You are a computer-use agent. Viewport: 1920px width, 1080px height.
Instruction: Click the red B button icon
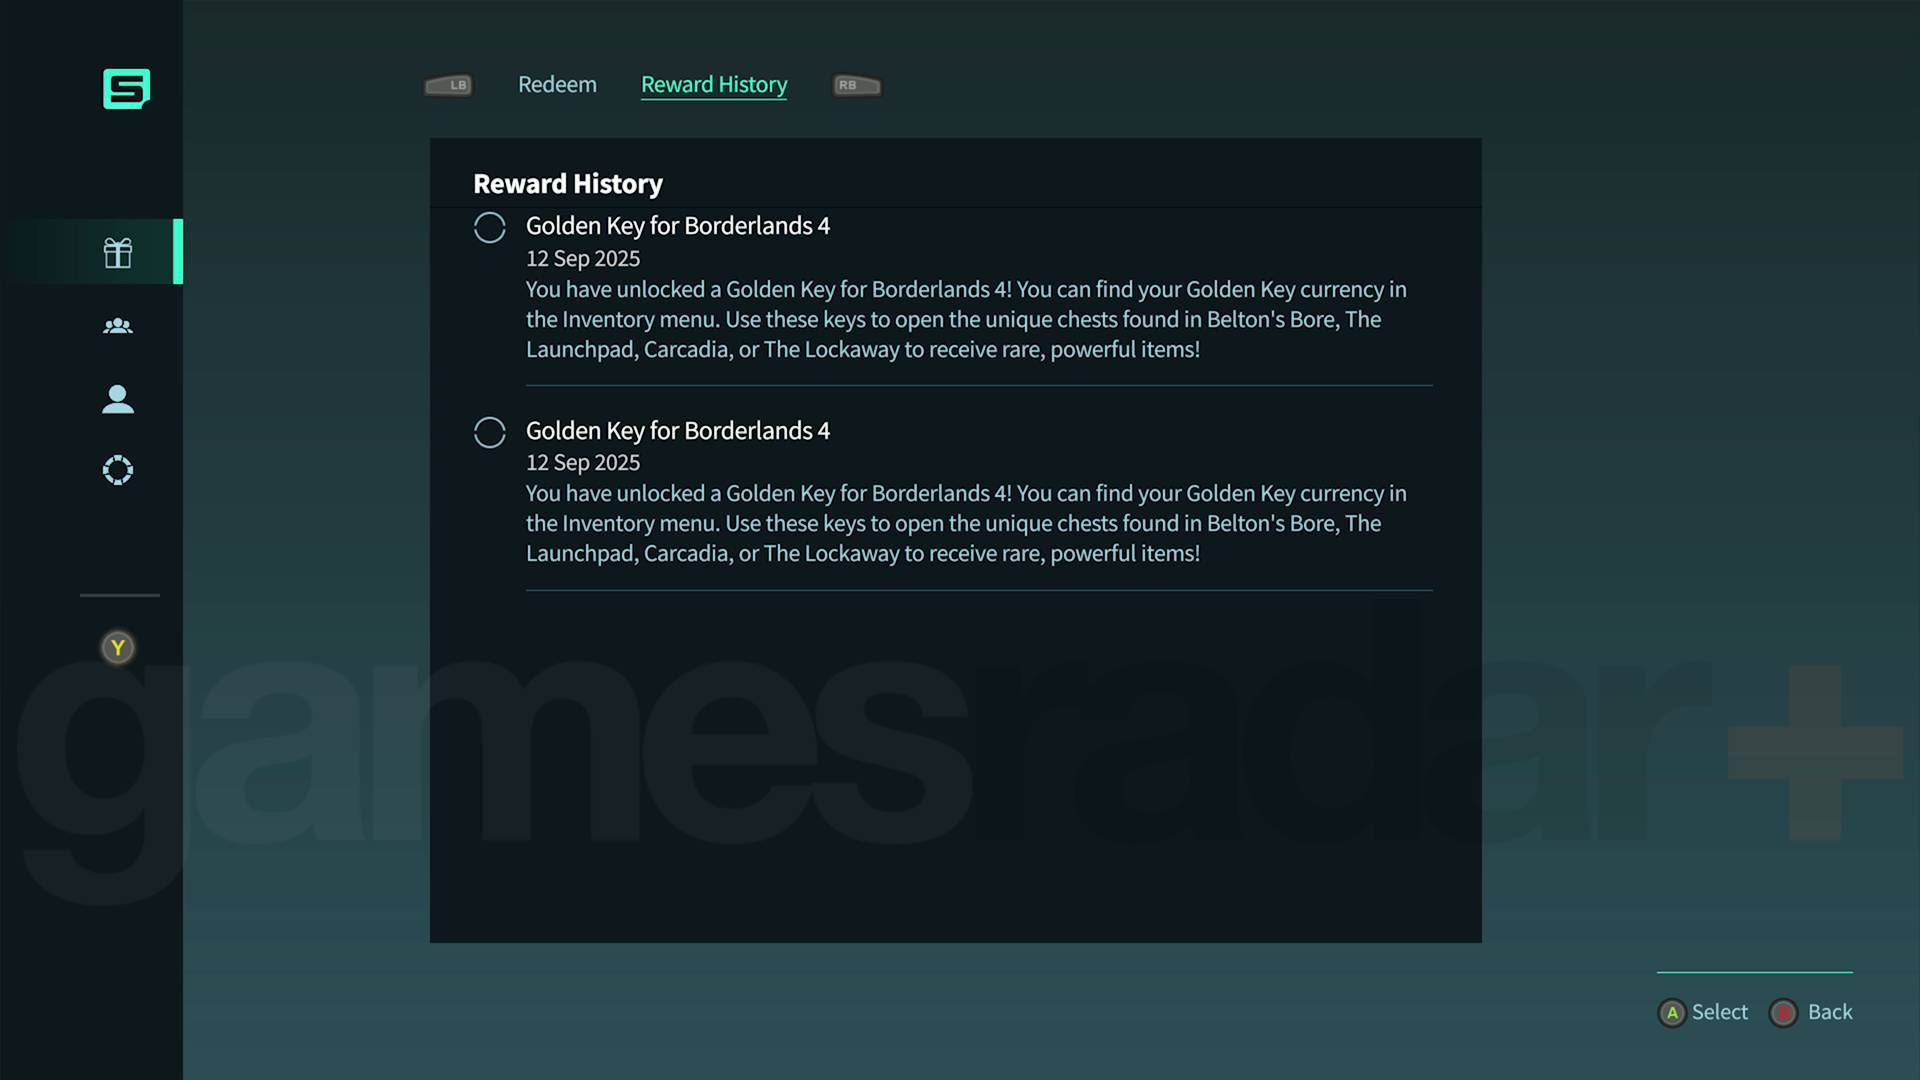pyautogui.click(x=1783, y=1013)
